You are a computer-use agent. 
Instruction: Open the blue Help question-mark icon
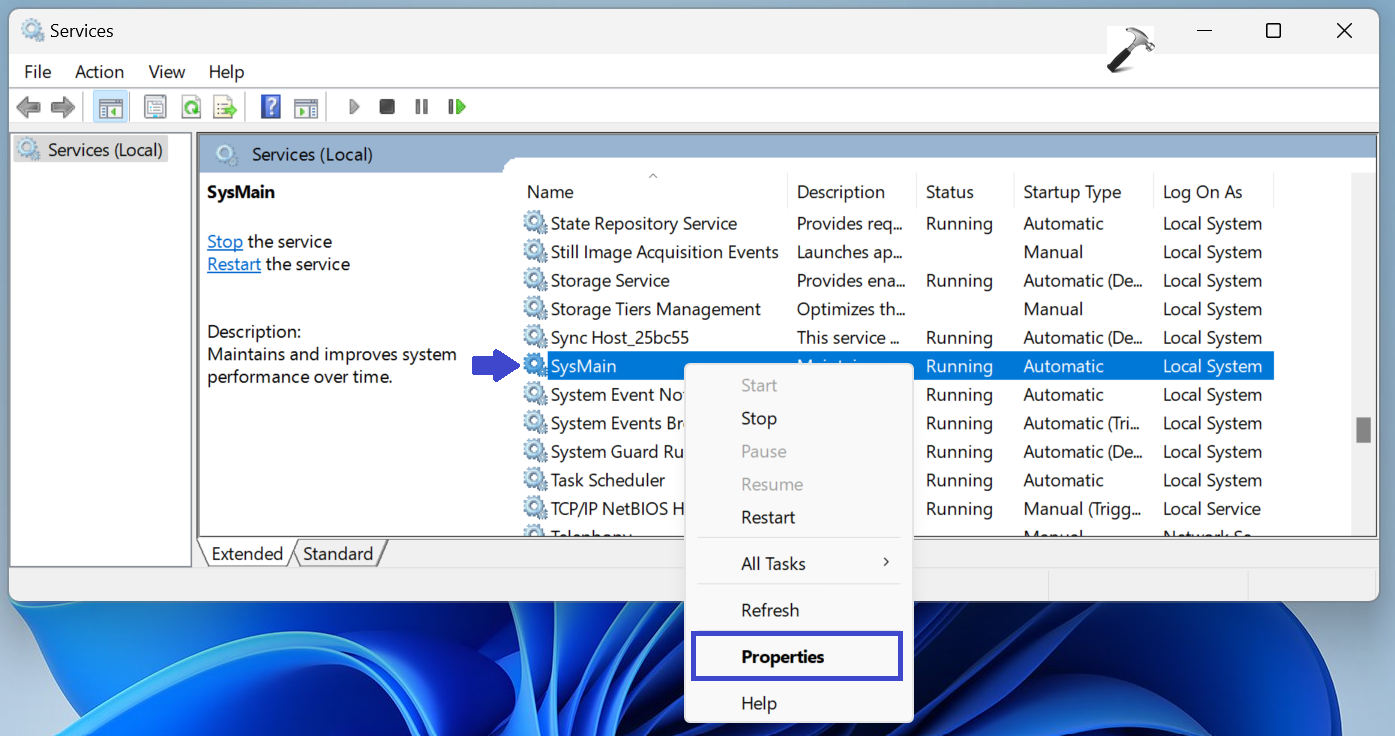270,107
